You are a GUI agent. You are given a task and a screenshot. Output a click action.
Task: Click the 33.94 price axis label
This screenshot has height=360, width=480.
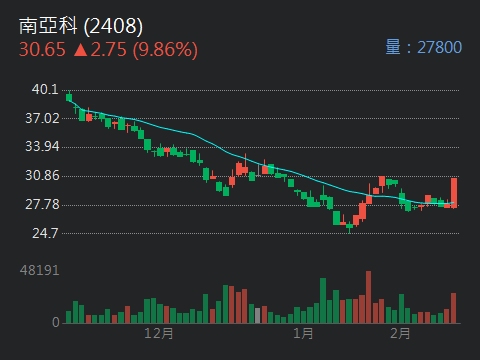pos(42,147)
